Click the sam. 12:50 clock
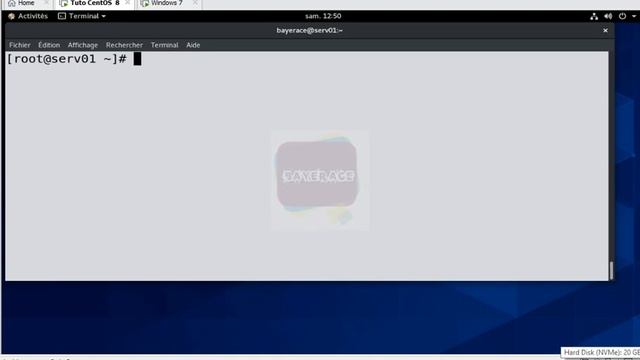 pos(323,16)
